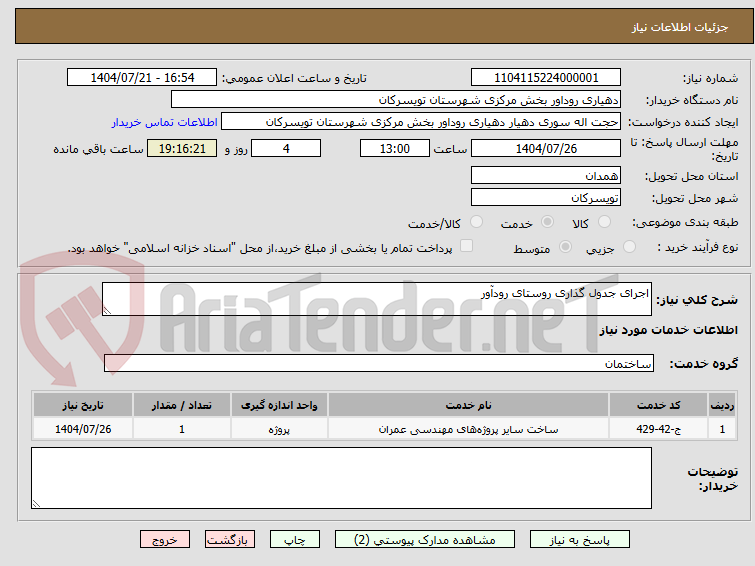This screenshot has height=566, width=755.
Task: Click the need date cell 1404/07/26 in table
Action: pos(83,429)
